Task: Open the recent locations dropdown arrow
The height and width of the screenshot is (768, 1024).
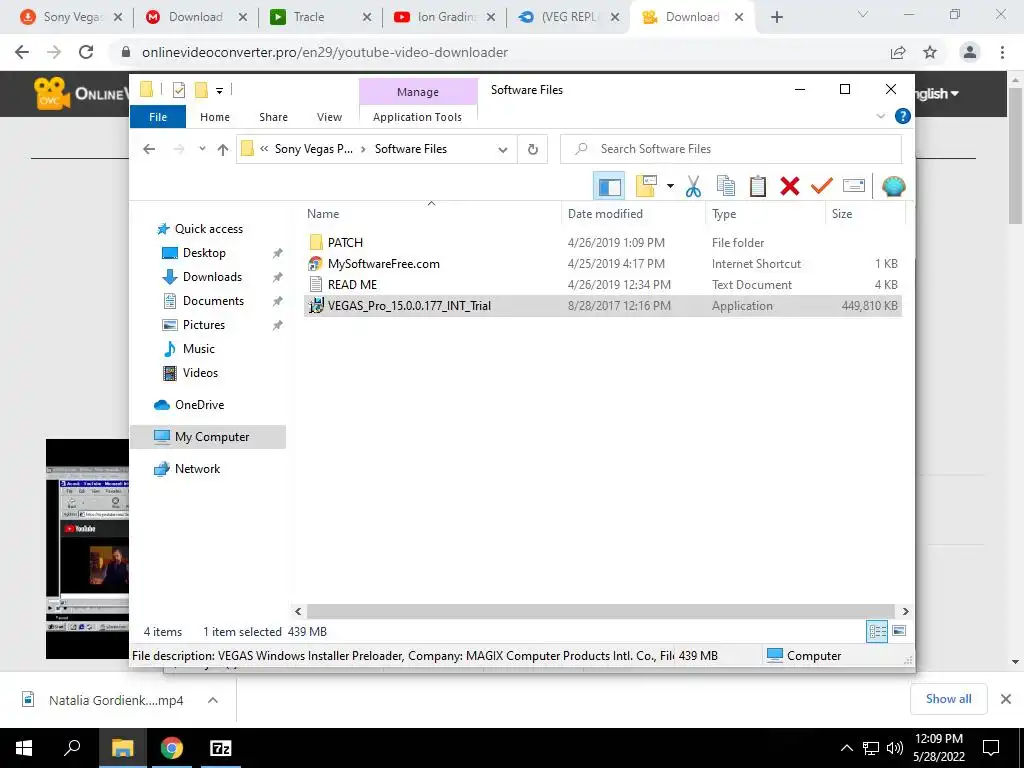Action: (202, 149)
